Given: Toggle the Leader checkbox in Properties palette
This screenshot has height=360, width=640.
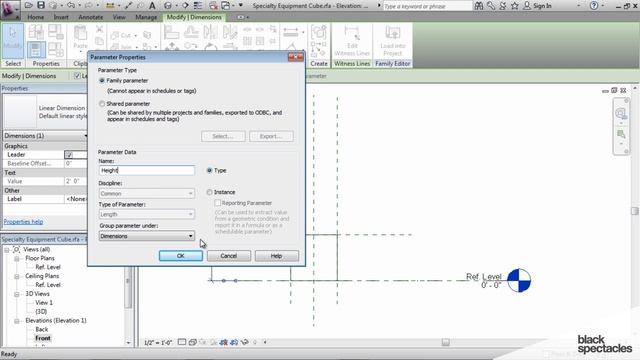Looking at the screenshot, I should click(x=69, y=155).
